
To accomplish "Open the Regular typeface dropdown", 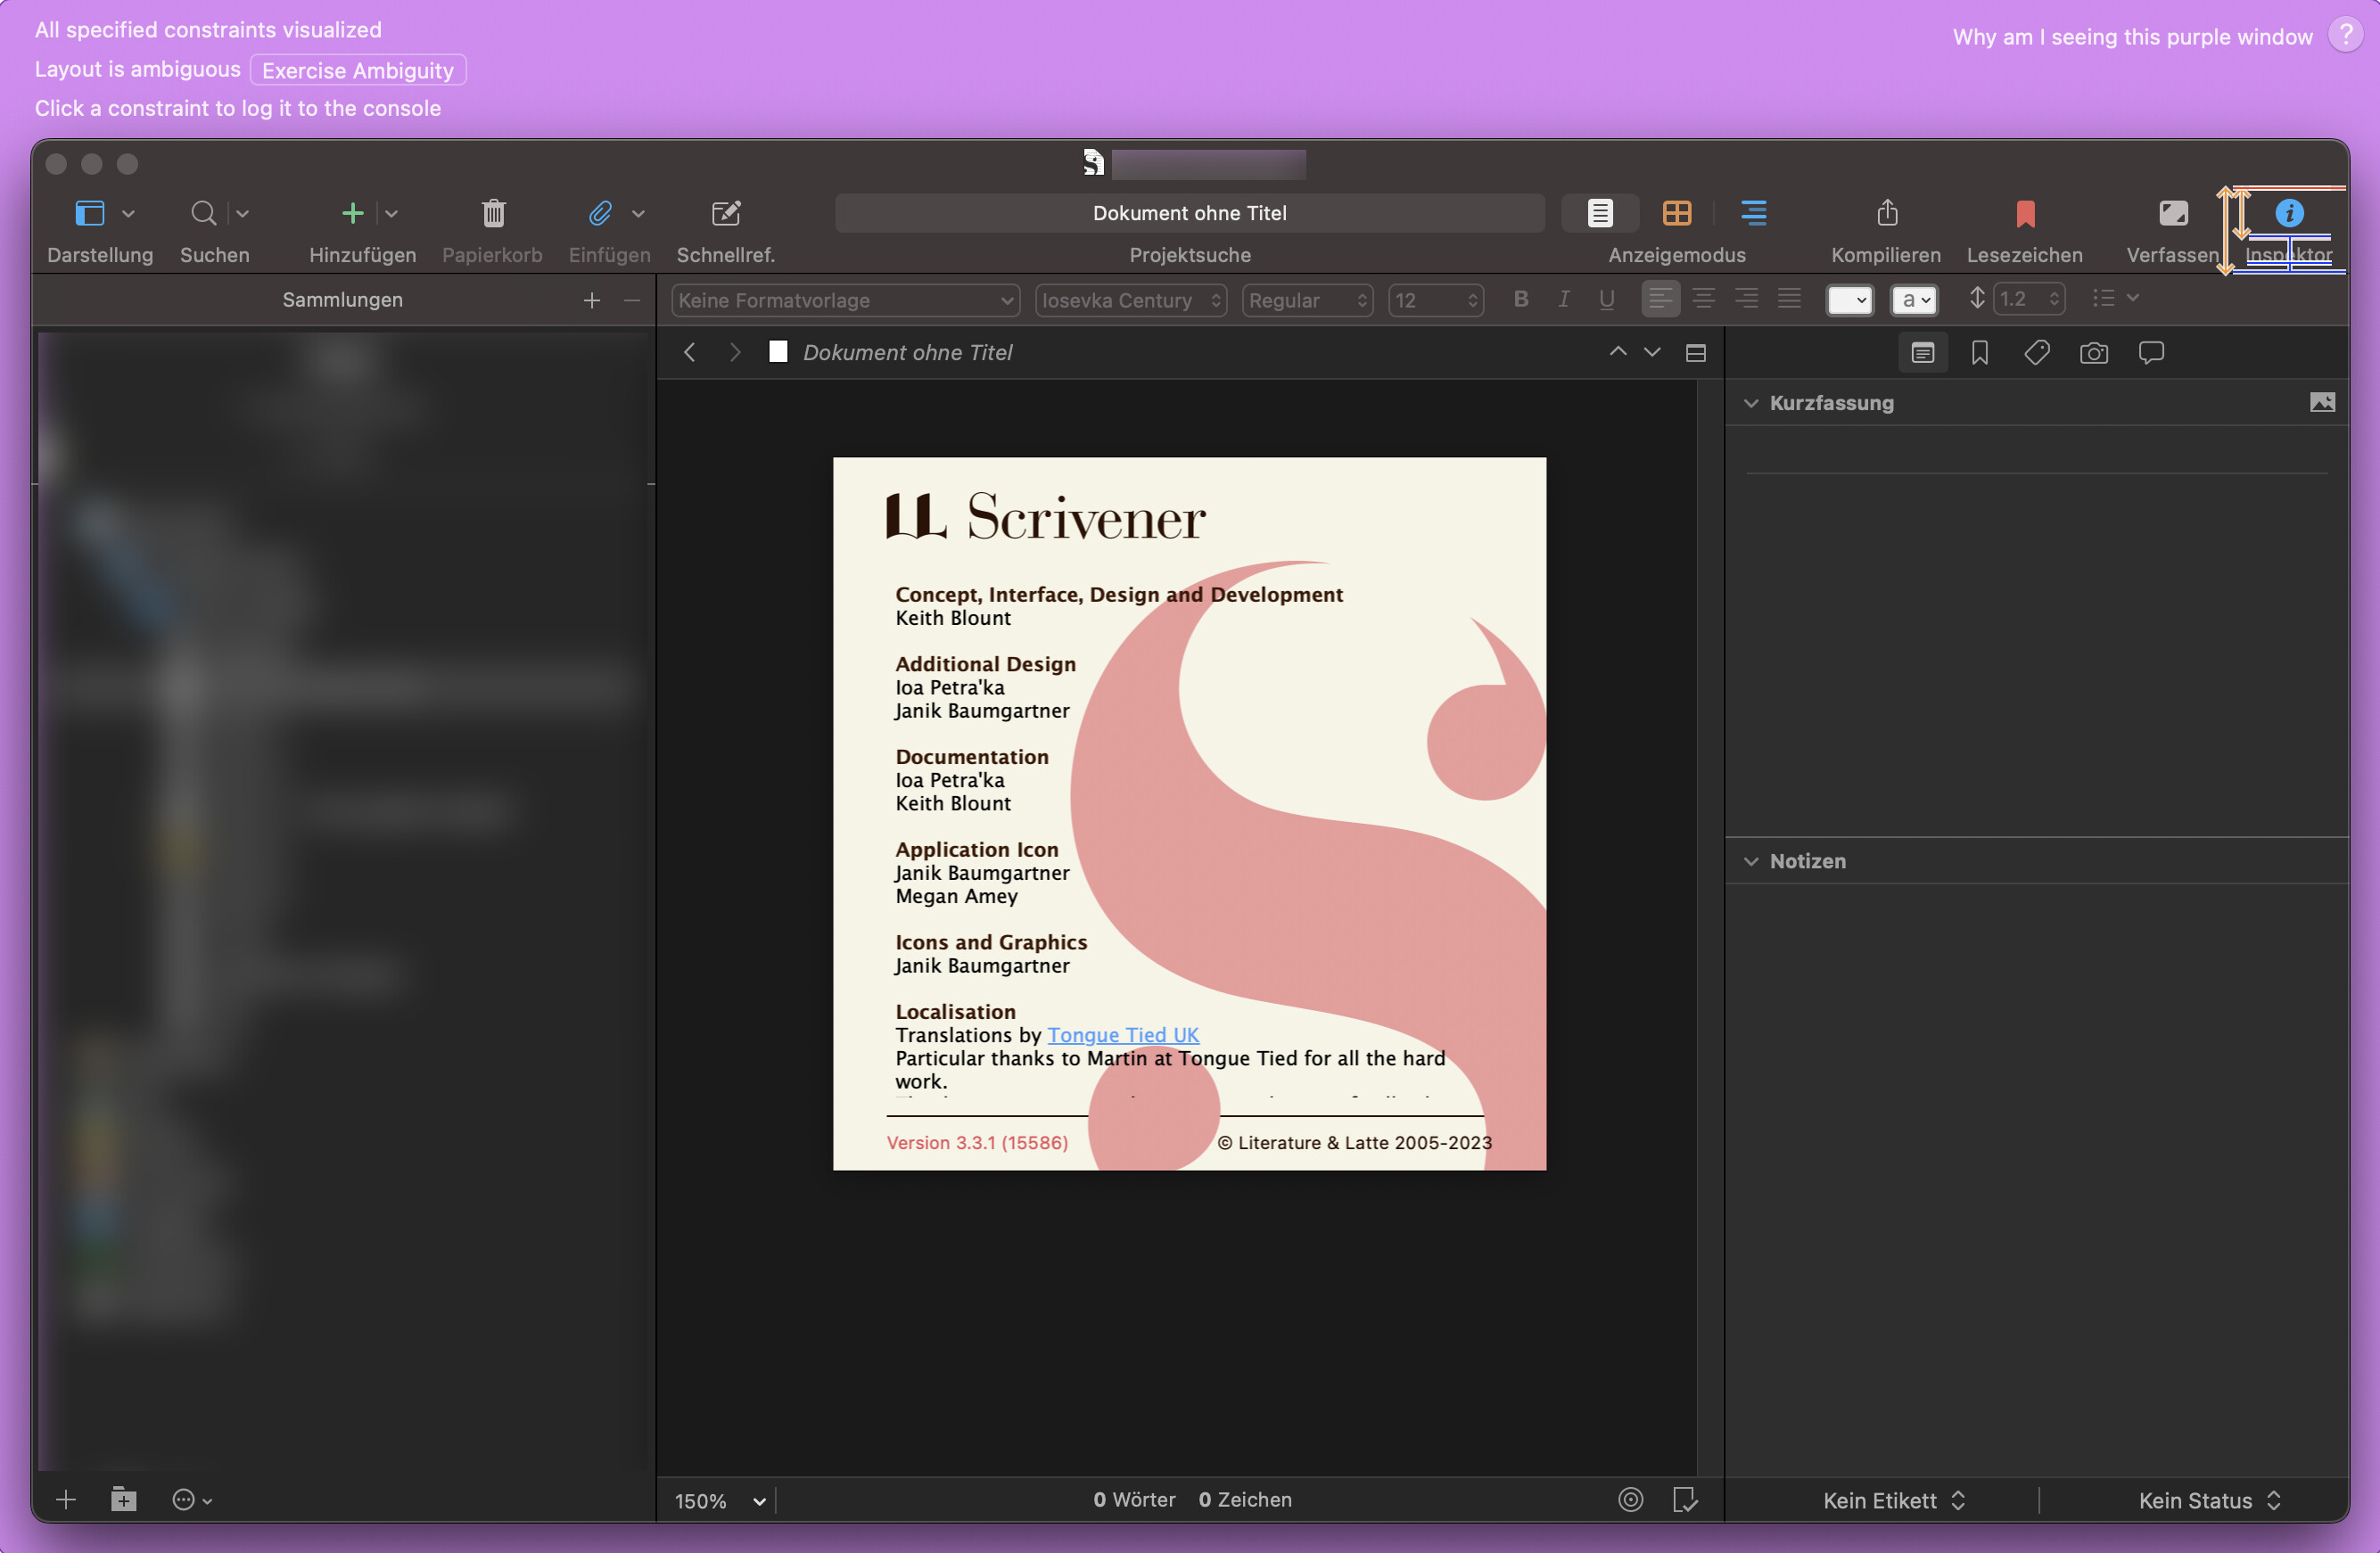I will pyautogui.click(x=1307, y=300).
